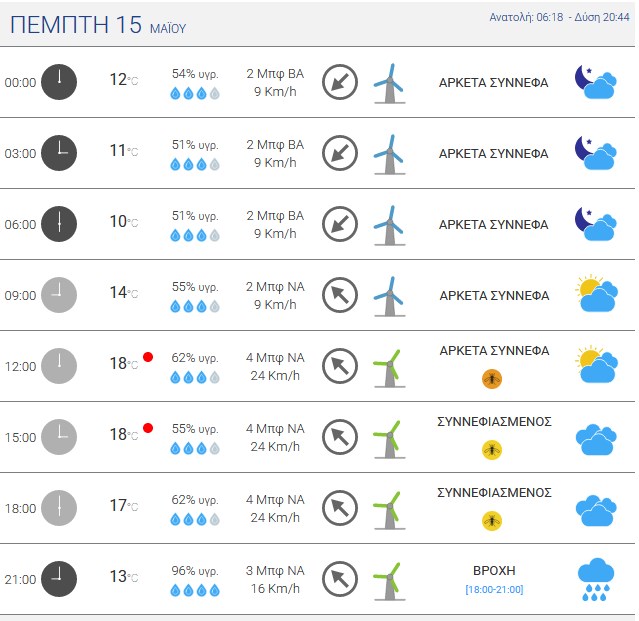Click the orange bee icon at 12:00
Viewport: 639px width, 621px height.
click(x=492, y=379)
